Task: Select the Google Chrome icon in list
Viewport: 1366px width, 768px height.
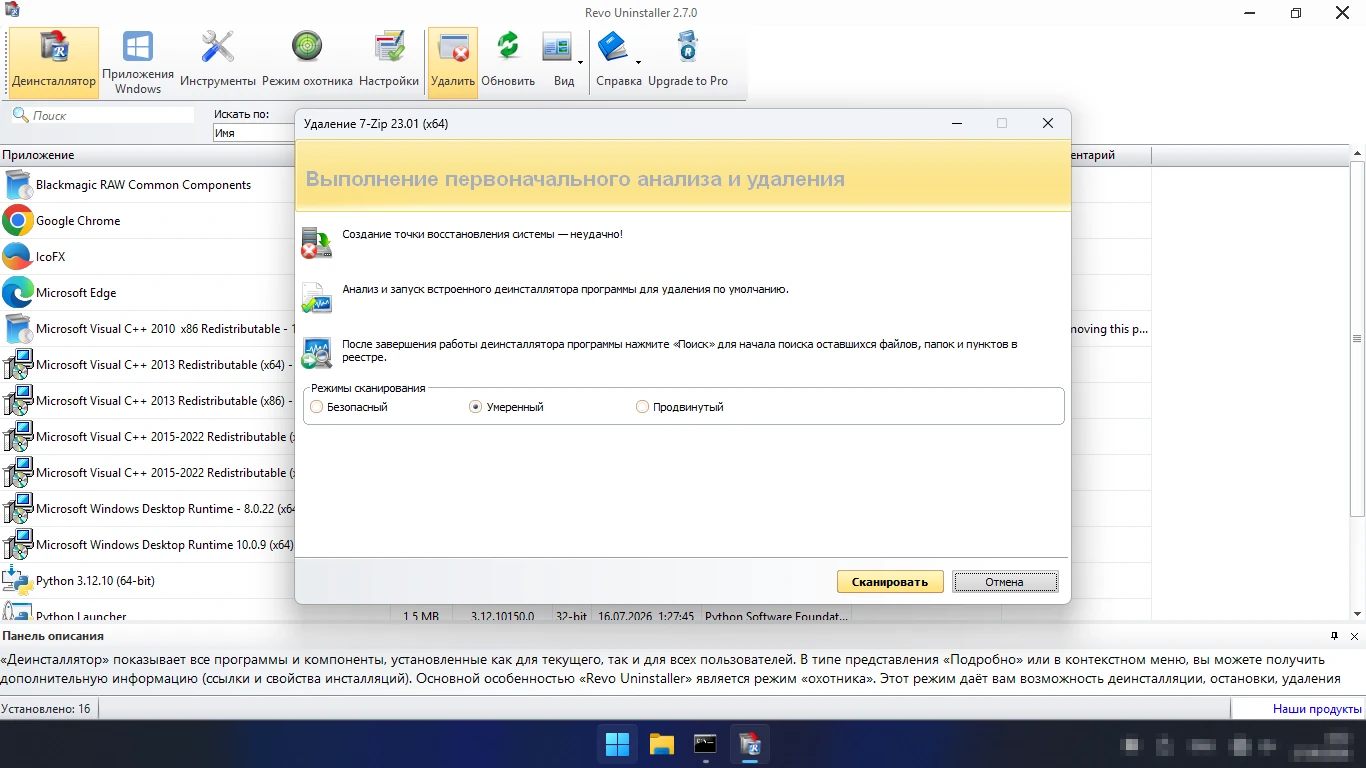Action: (18, 221)
